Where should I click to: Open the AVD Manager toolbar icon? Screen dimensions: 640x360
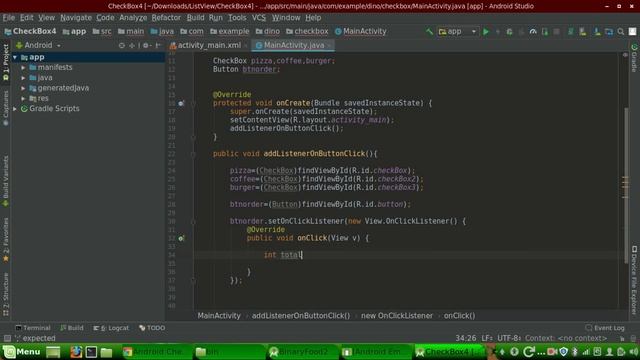583,31
